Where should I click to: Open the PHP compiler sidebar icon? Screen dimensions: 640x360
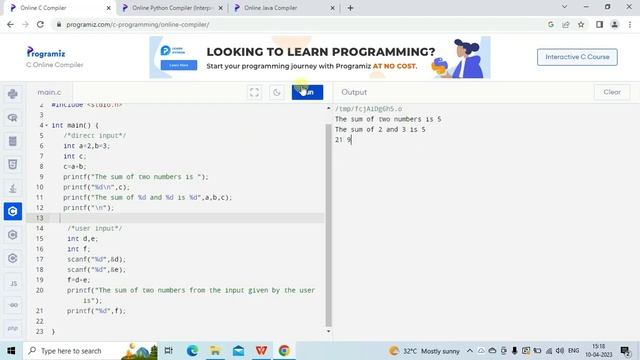13,328
